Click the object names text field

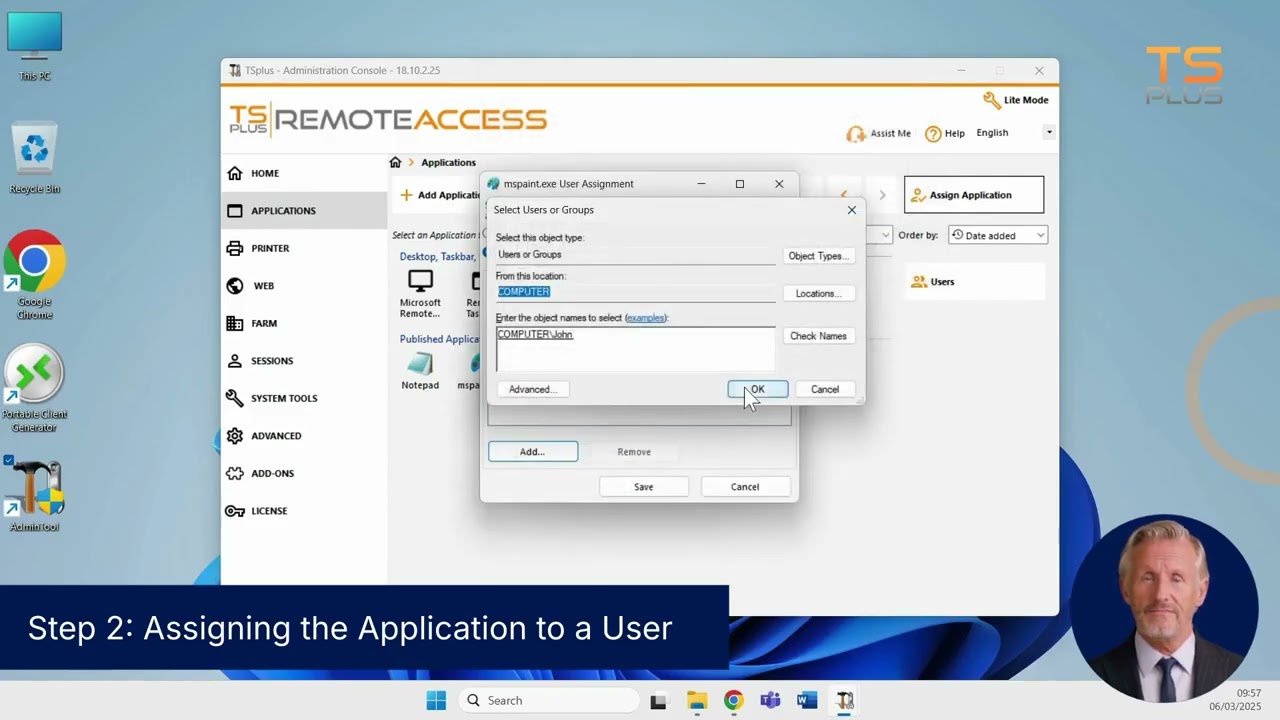[x=635, y=349]
